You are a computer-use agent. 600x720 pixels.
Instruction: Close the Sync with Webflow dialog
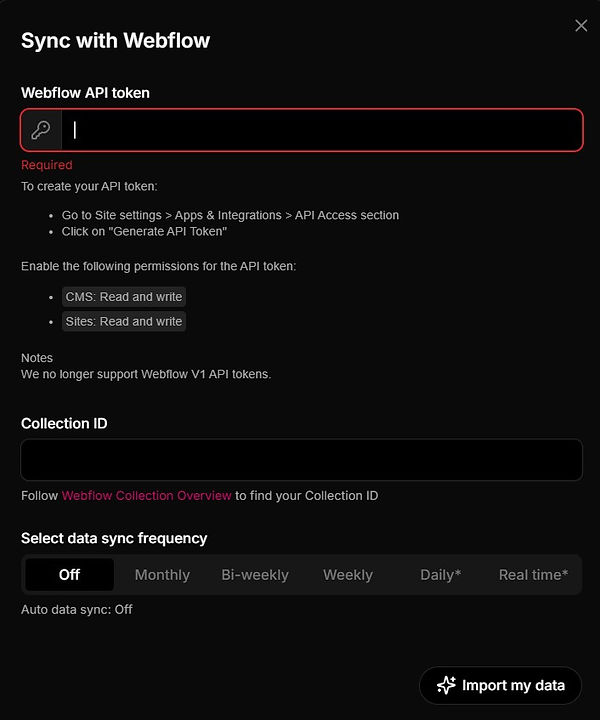click(581, 26)
